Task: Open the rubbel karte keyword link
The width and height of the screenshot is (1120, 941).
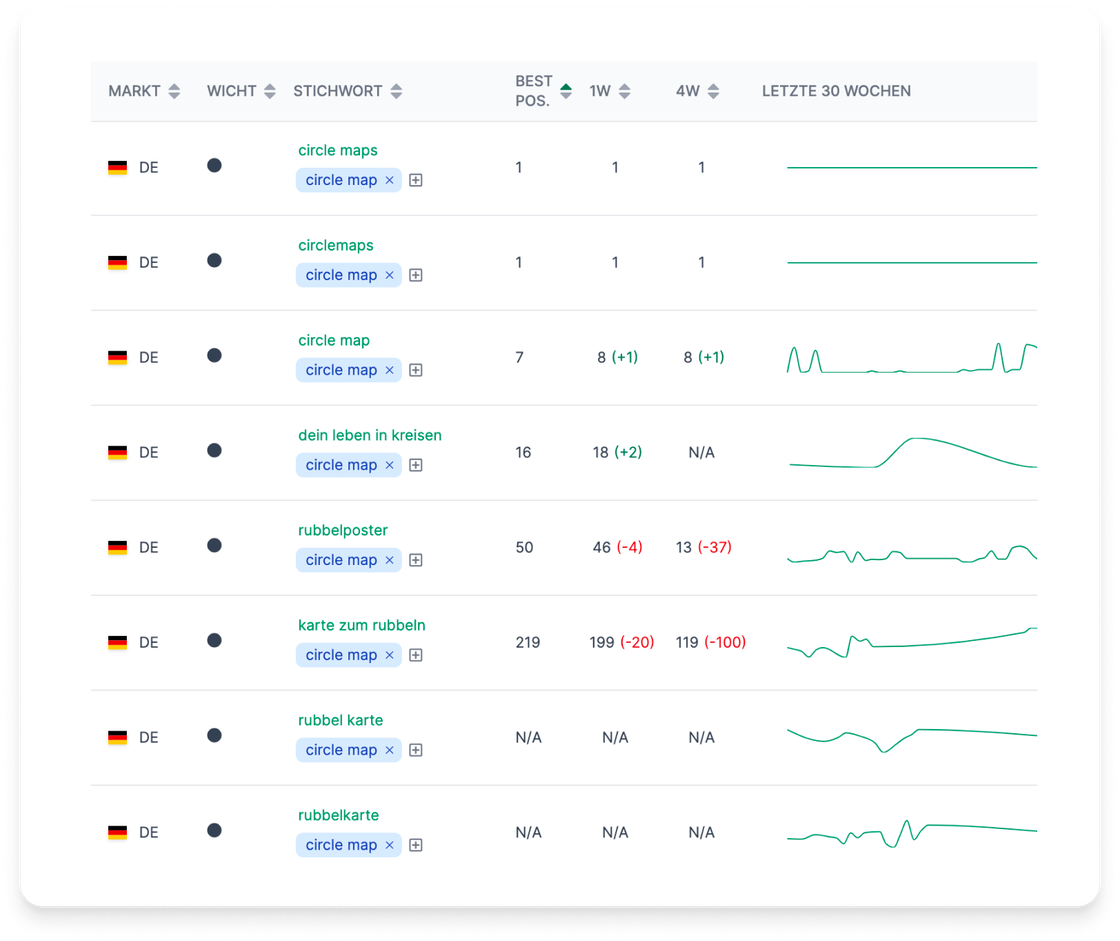Action: point(340,721)
